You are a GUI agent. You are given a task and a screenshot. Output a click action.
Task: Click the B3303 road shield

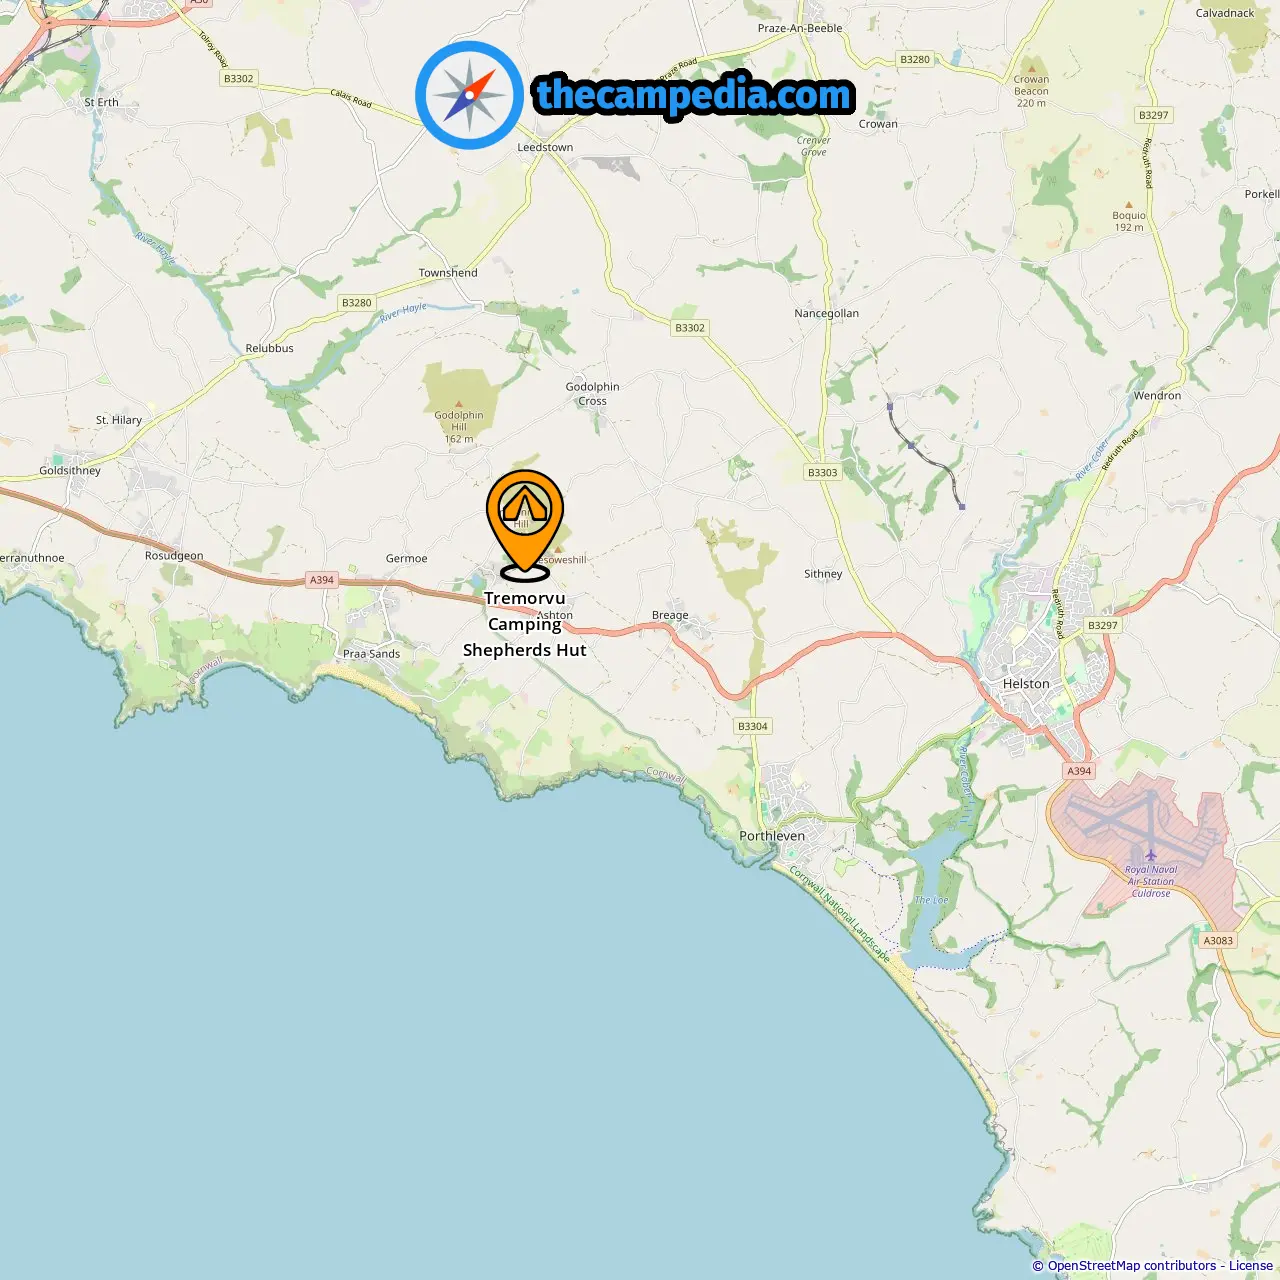[823, 472]
